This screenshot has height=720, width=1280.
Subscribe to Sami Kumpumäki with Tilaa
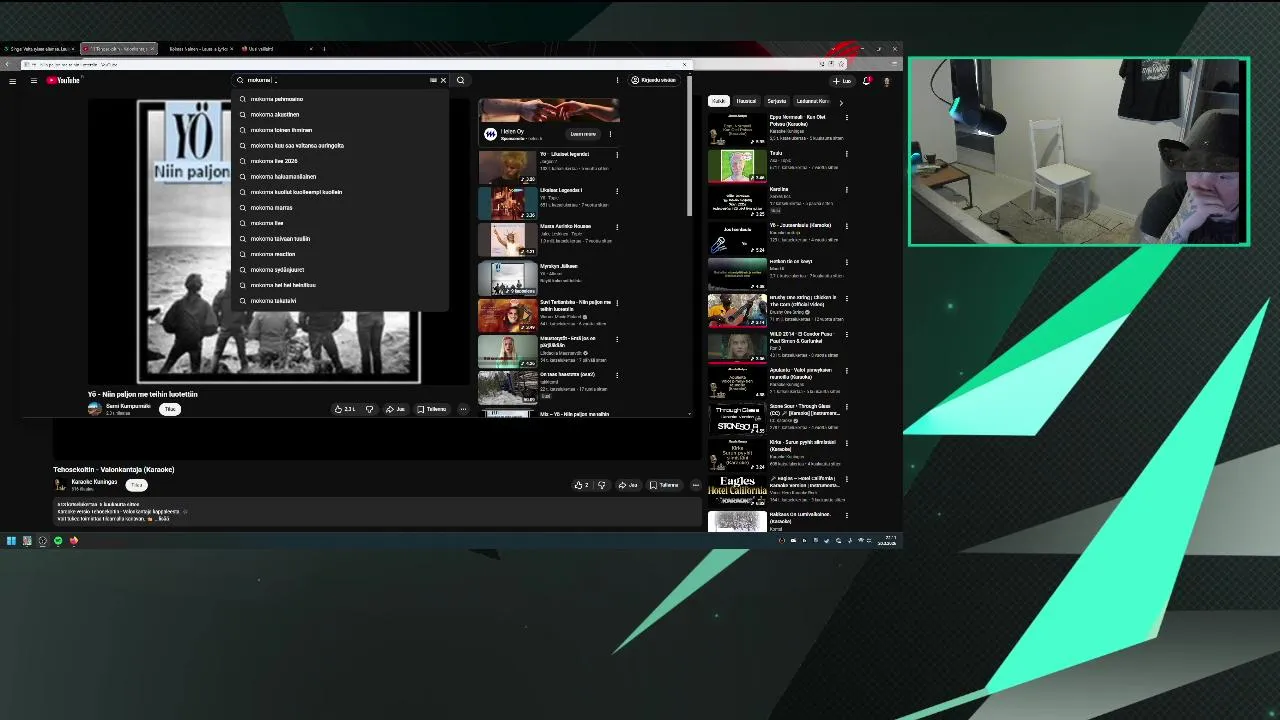coord(170,409)
